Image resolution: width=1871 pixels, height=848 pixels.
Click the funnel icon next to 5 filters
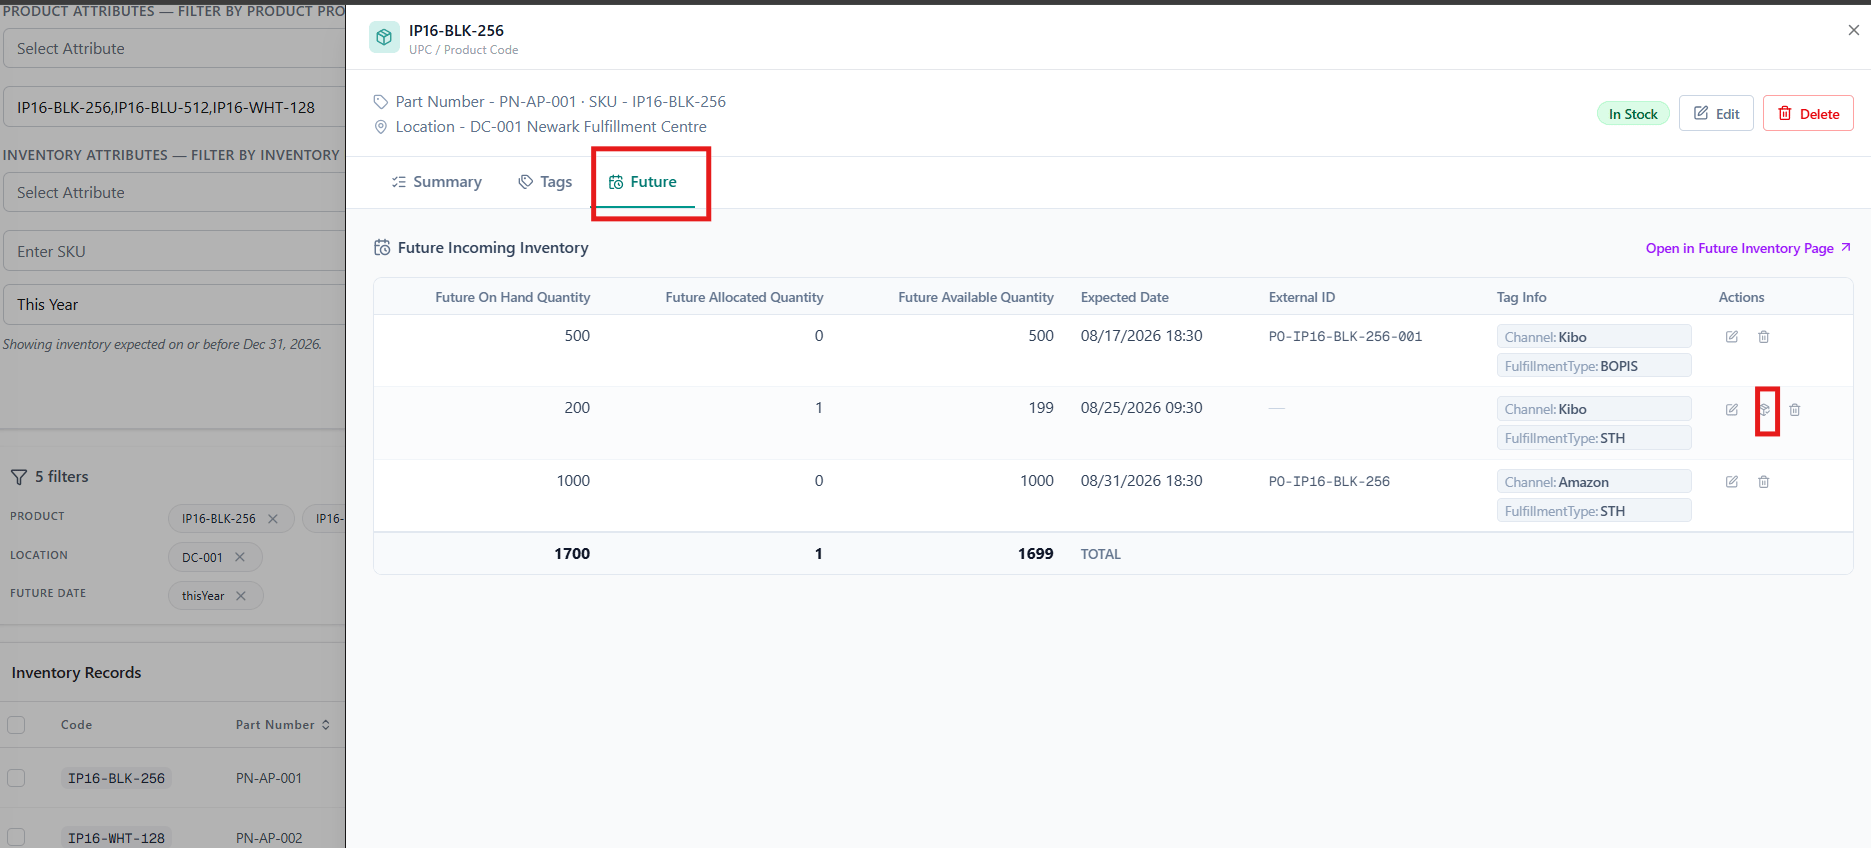coord(19,477)
